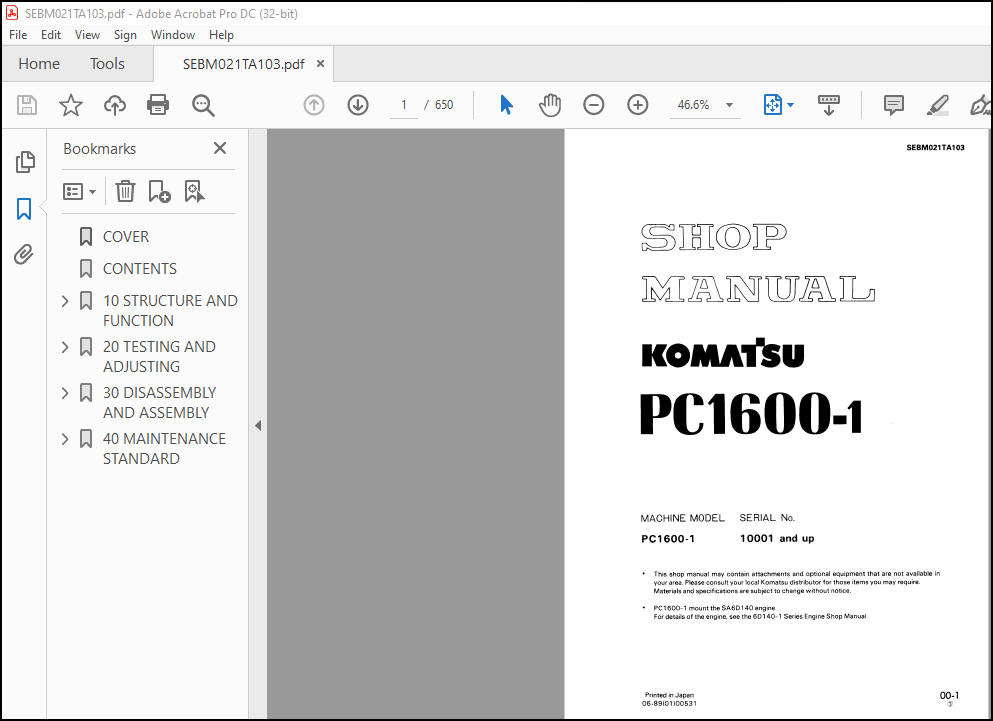Zoom out with the minus button
The width and height of the screenshot is (993, 721).
593,105
